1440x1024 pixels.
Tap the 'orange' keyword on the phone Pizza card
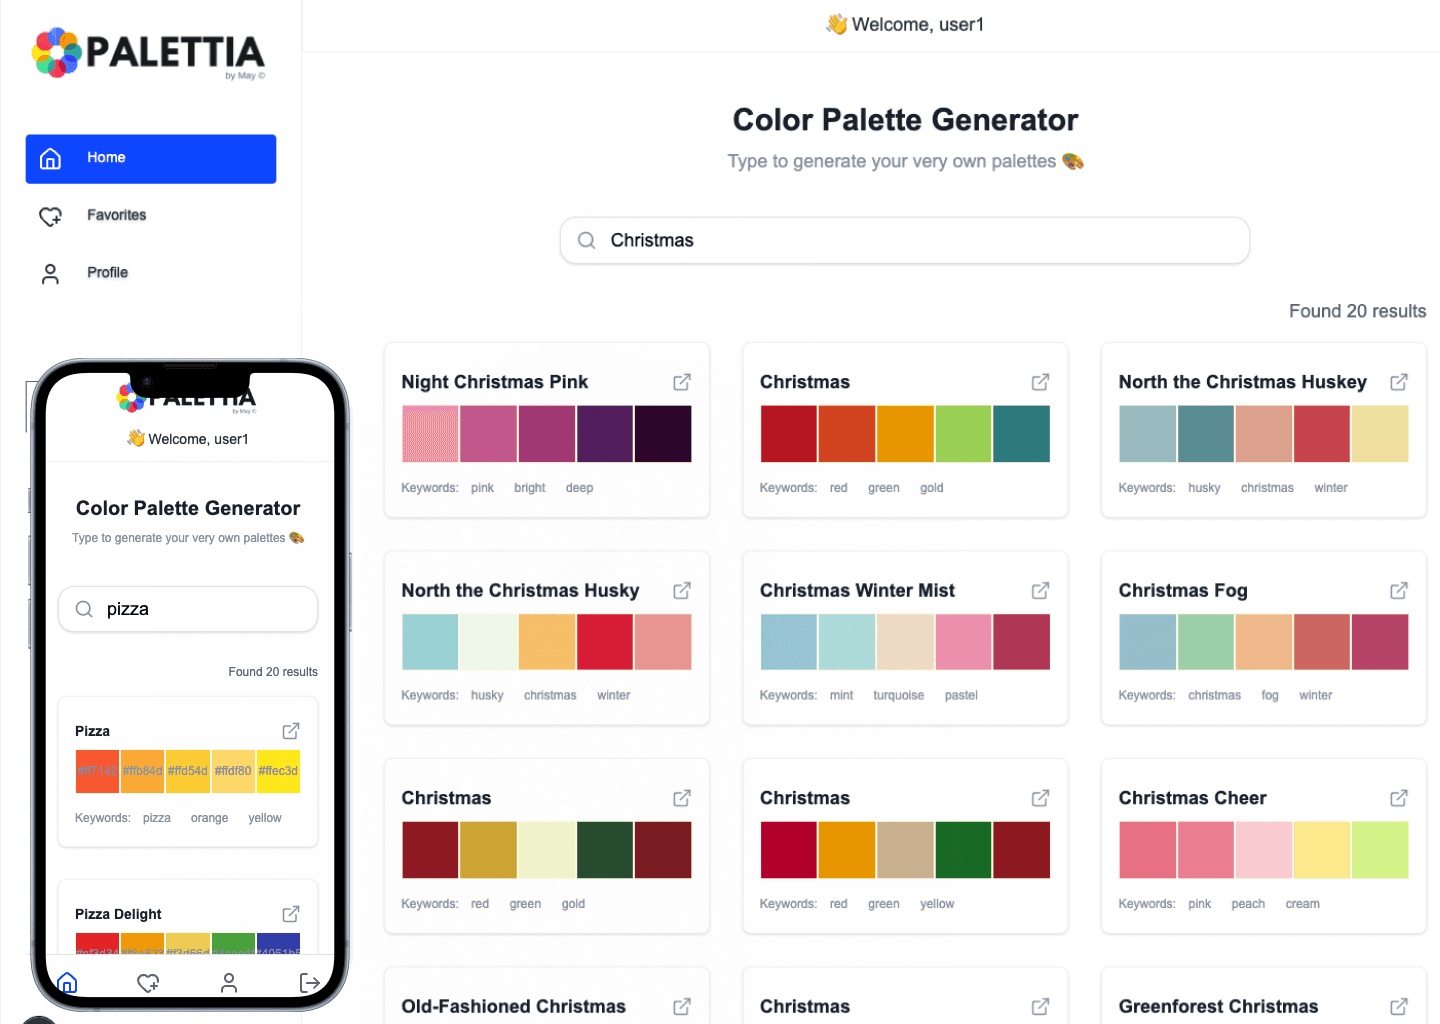click(209, 818)
